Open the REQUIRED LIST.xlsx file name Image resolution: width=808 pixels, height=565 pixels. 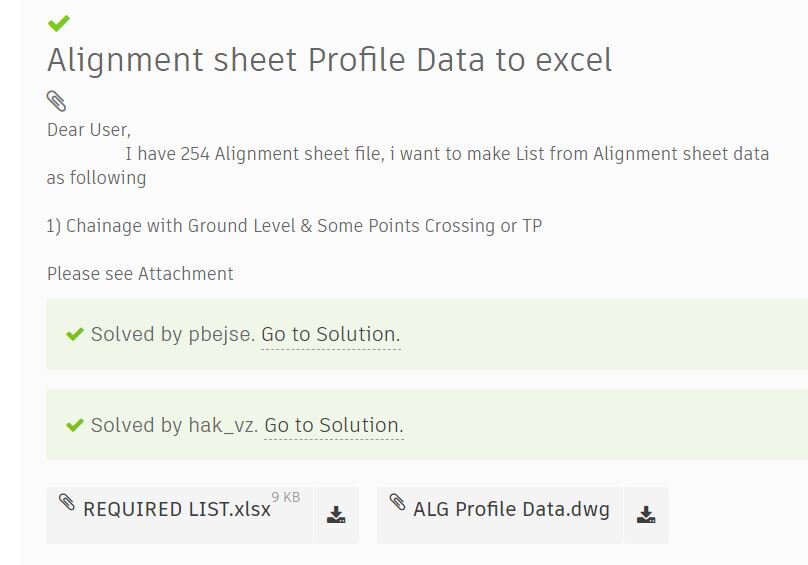[177, 510]
